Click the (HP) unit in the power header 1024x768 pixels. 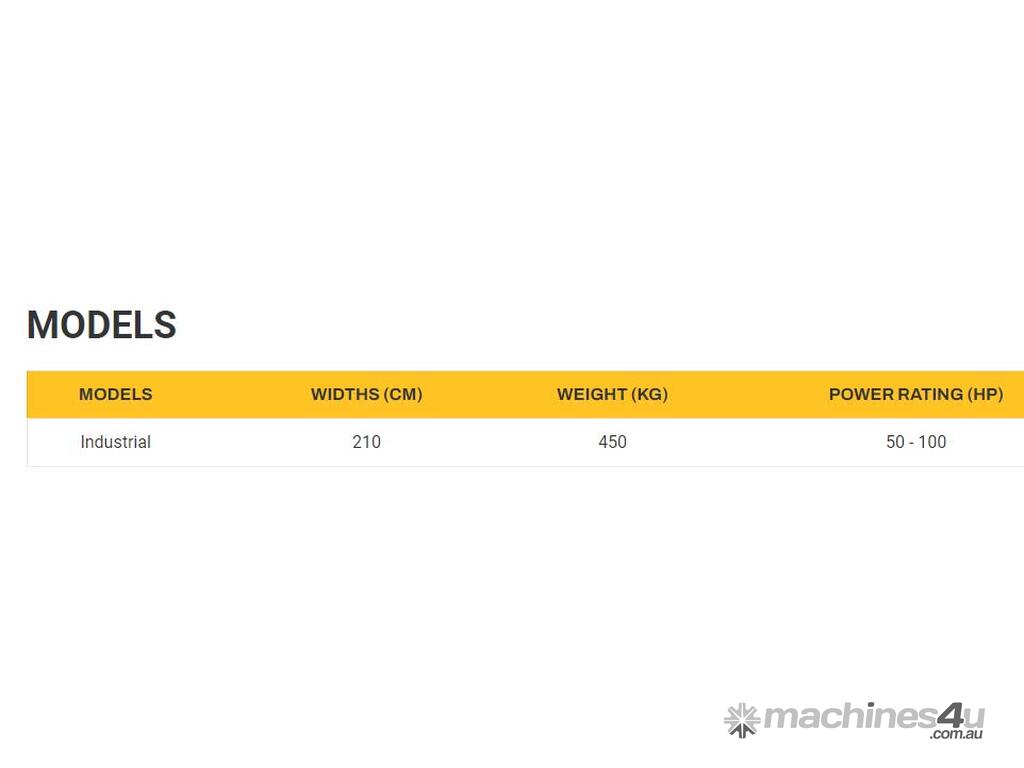[x=985, y=394]
